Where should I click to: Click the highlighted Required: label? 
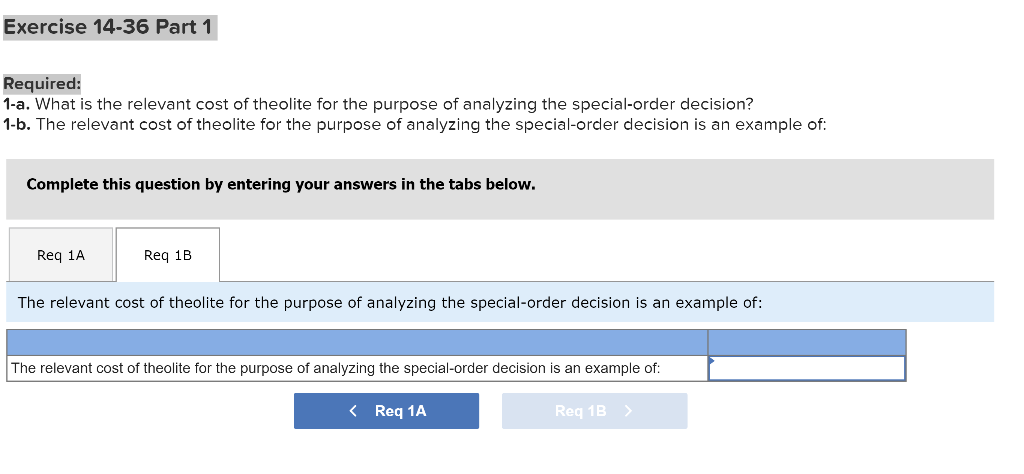tap(41, 84)
